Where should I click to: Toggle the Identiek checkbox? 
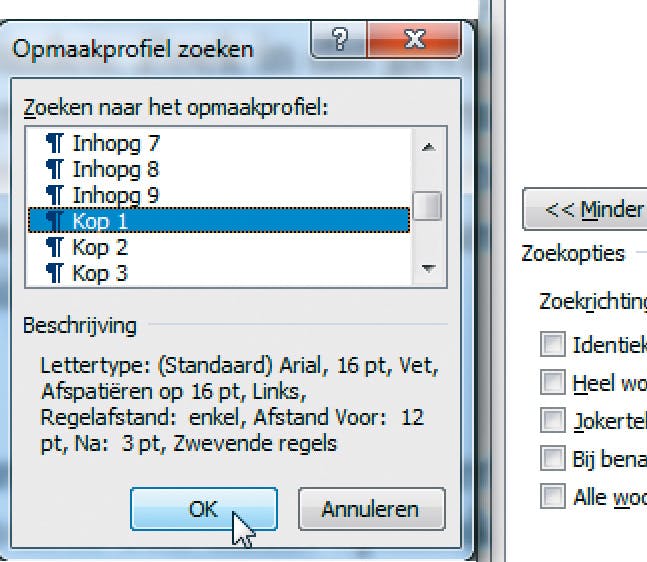[x=552, y=346]
